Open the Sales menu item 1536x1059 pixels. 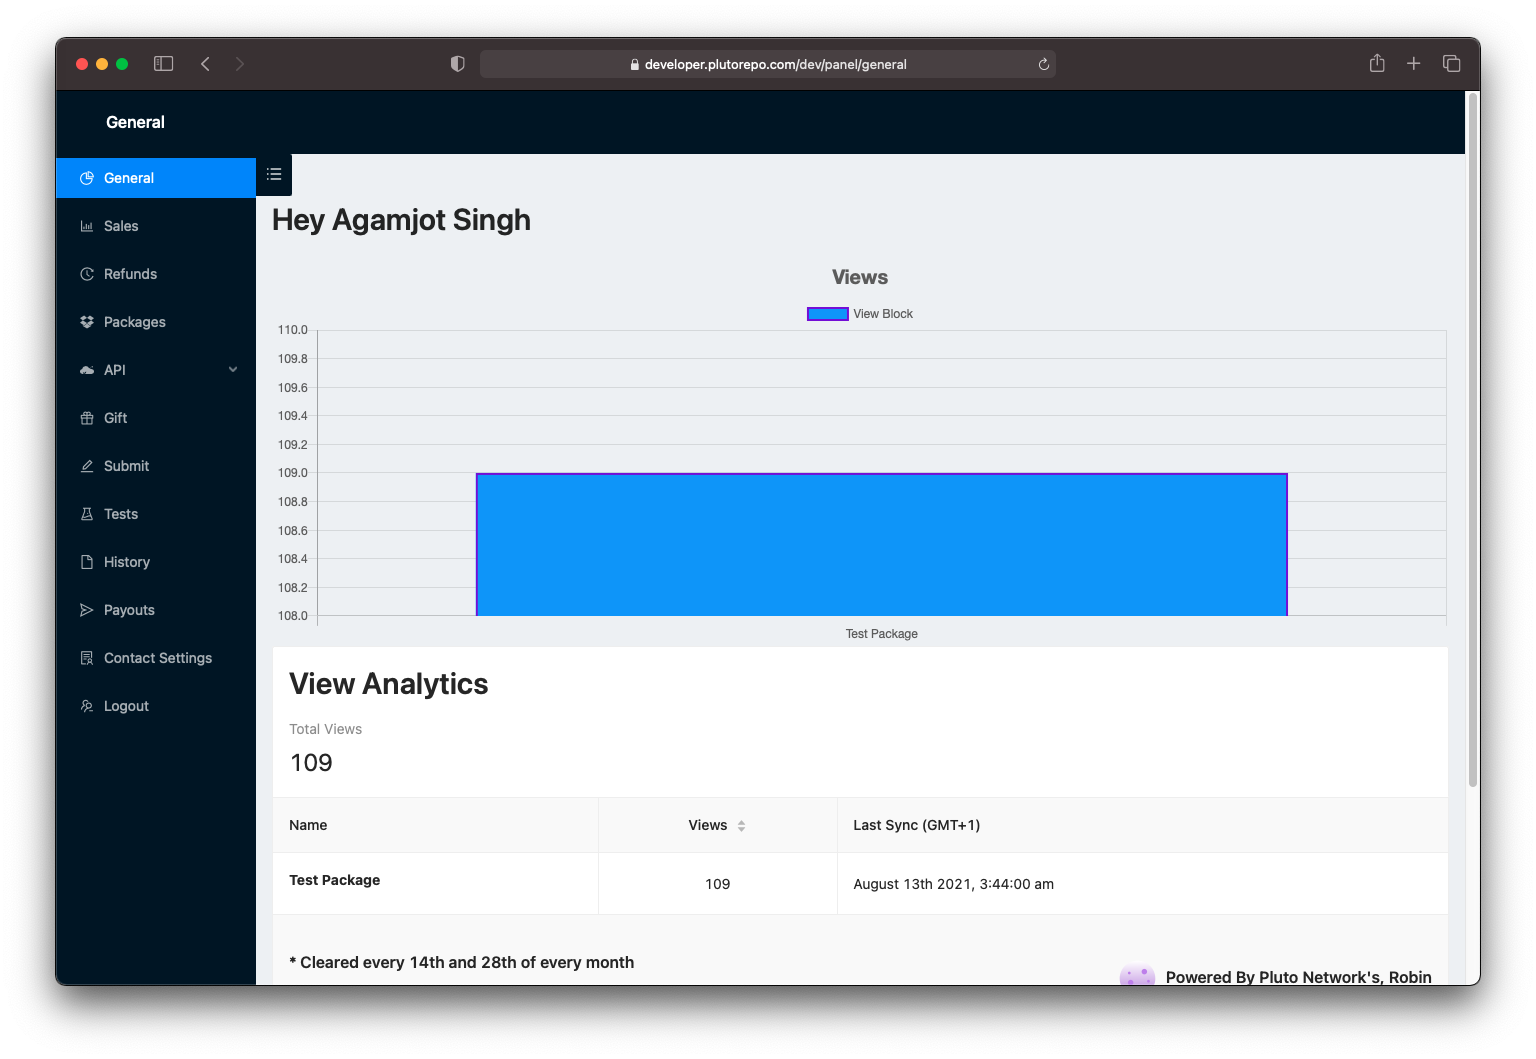pyautogui.click(x=156, y=226)
